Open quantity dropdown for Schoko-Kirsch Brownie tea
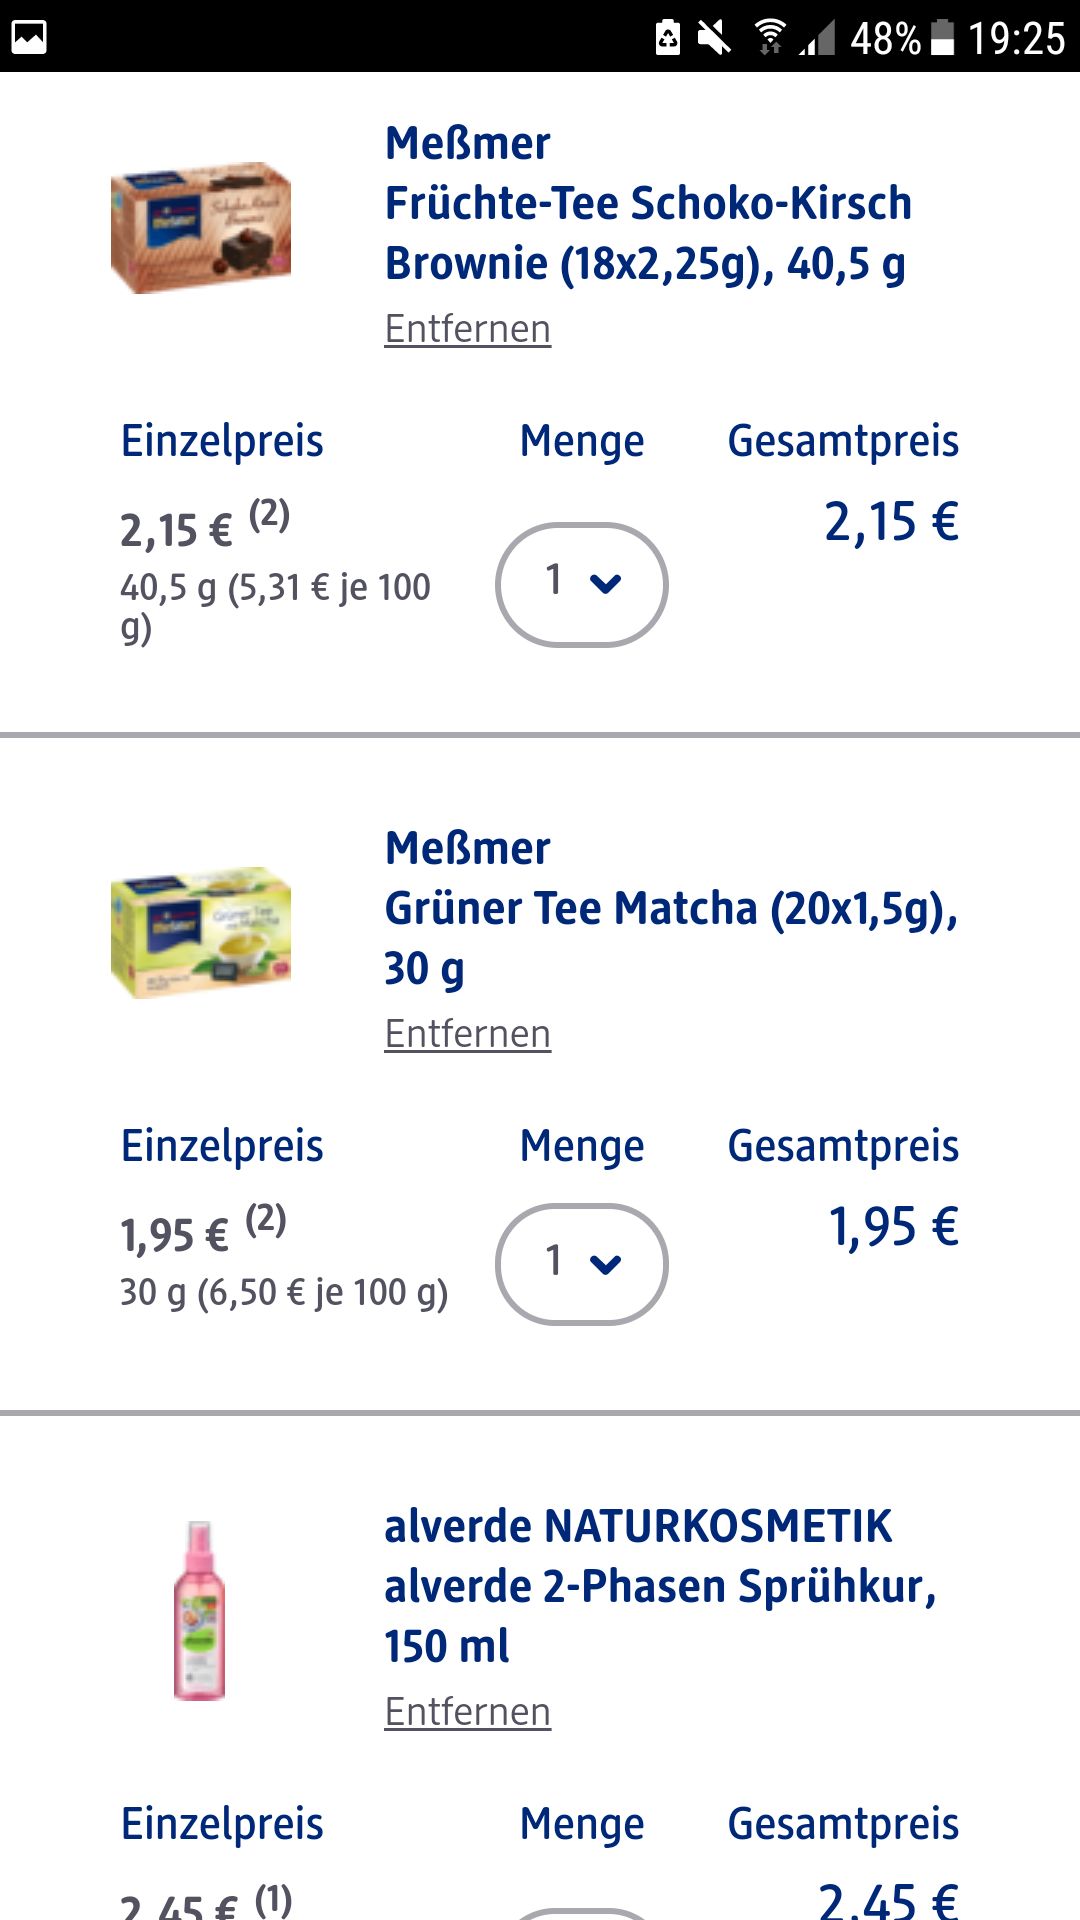This screenshot has height=1920, width=1080. point(581,584)
